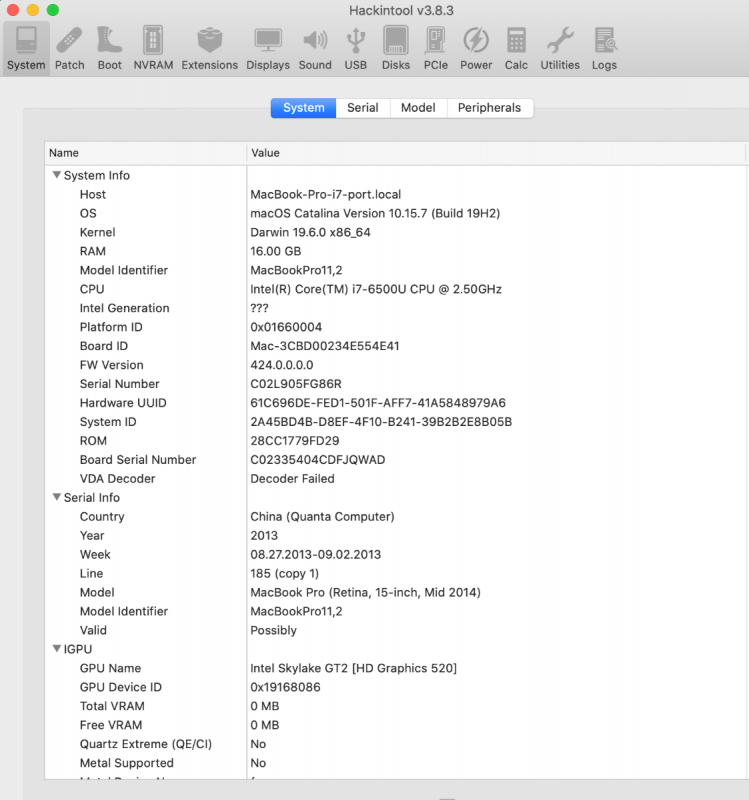749x800 pixels.
Task: Collapse the System Info group
Action: coord(57,175)
